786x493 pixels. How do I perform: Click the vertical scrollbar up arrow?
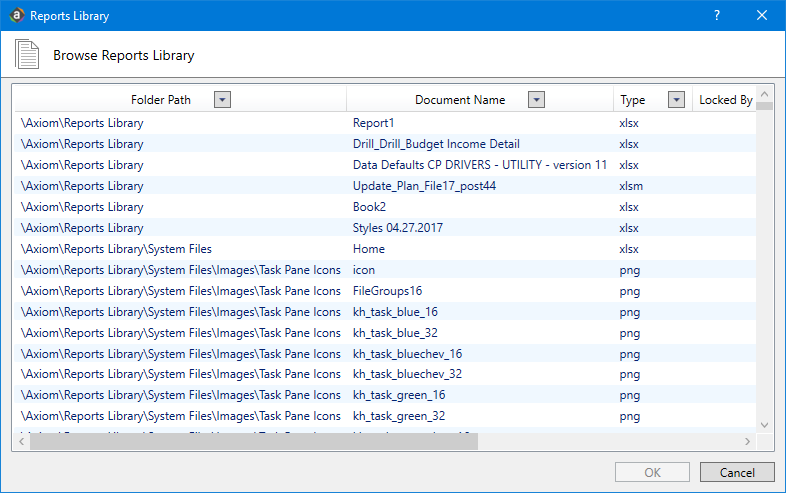[765, 92]
